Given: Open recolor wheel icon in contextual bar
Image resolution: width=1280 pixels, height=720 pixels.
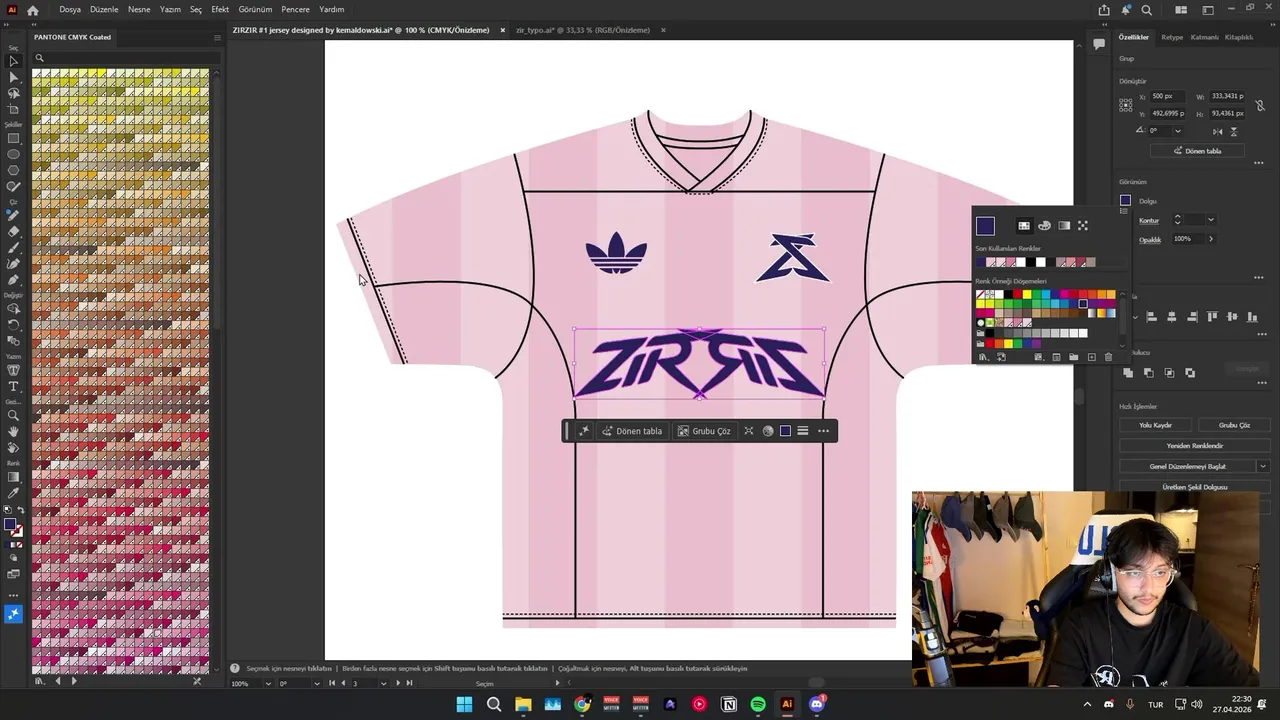Looking at the screenshot, I should [x=768, y=431].
